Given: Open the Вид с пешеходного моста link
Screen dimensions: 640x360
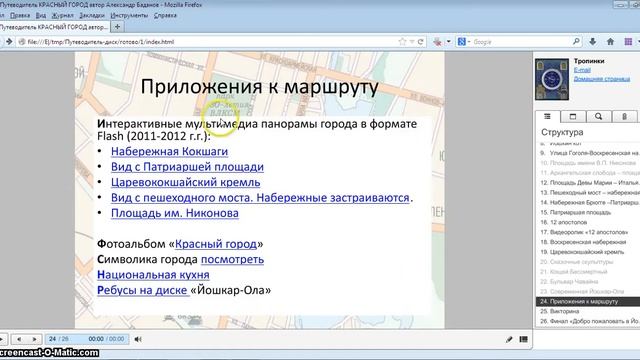Looking at the screenshot, I should [260, 198].
